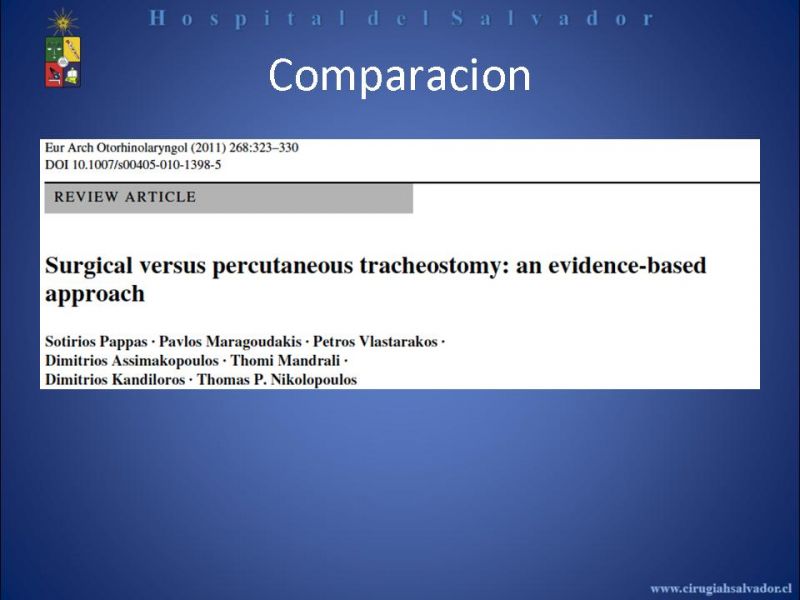Open the www.cirugiahsalvador.cl link

[720, 588]
